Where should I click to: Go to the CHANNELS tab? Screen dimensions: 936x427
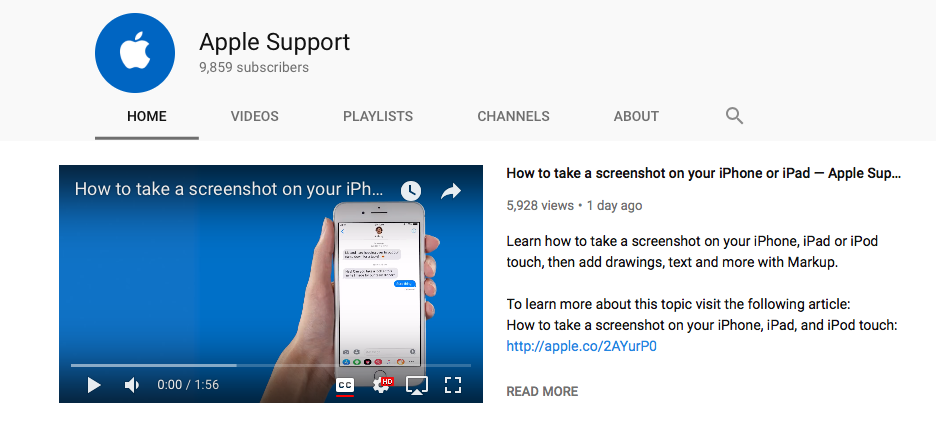click(x=513, y=116)
